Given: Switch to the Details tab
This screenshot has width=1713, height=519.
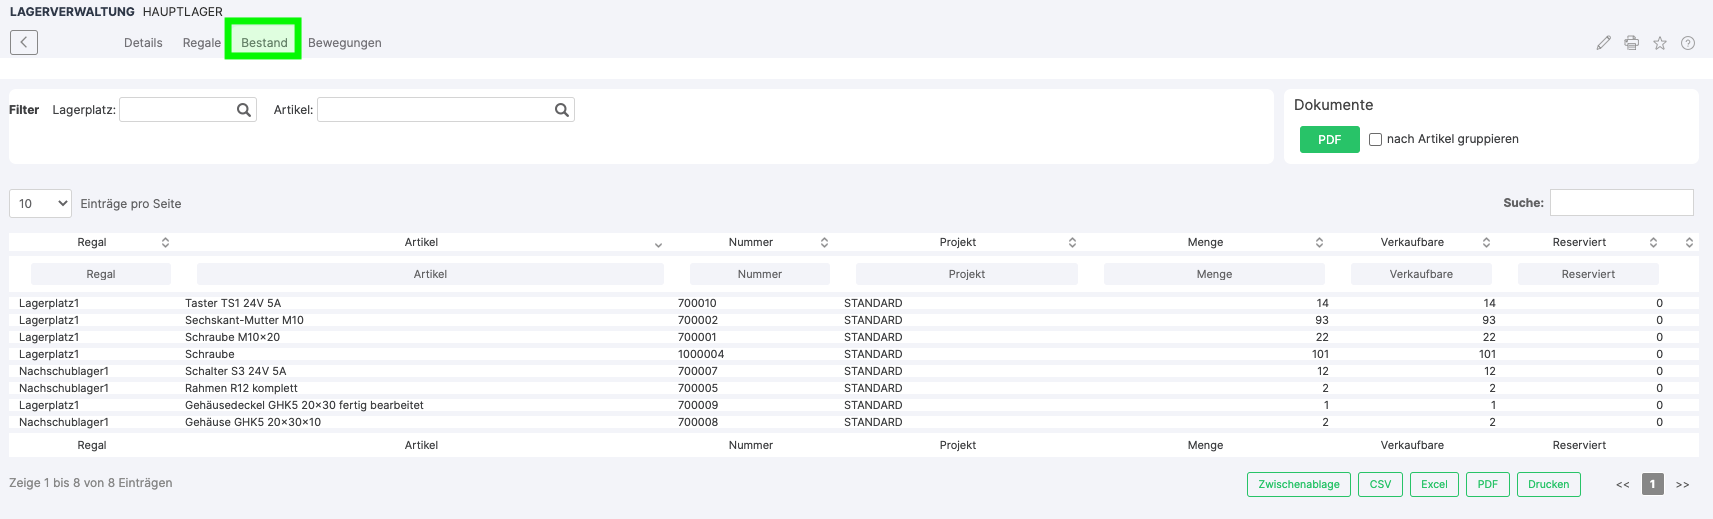Looking at the screenshot, I should [143, 43].
